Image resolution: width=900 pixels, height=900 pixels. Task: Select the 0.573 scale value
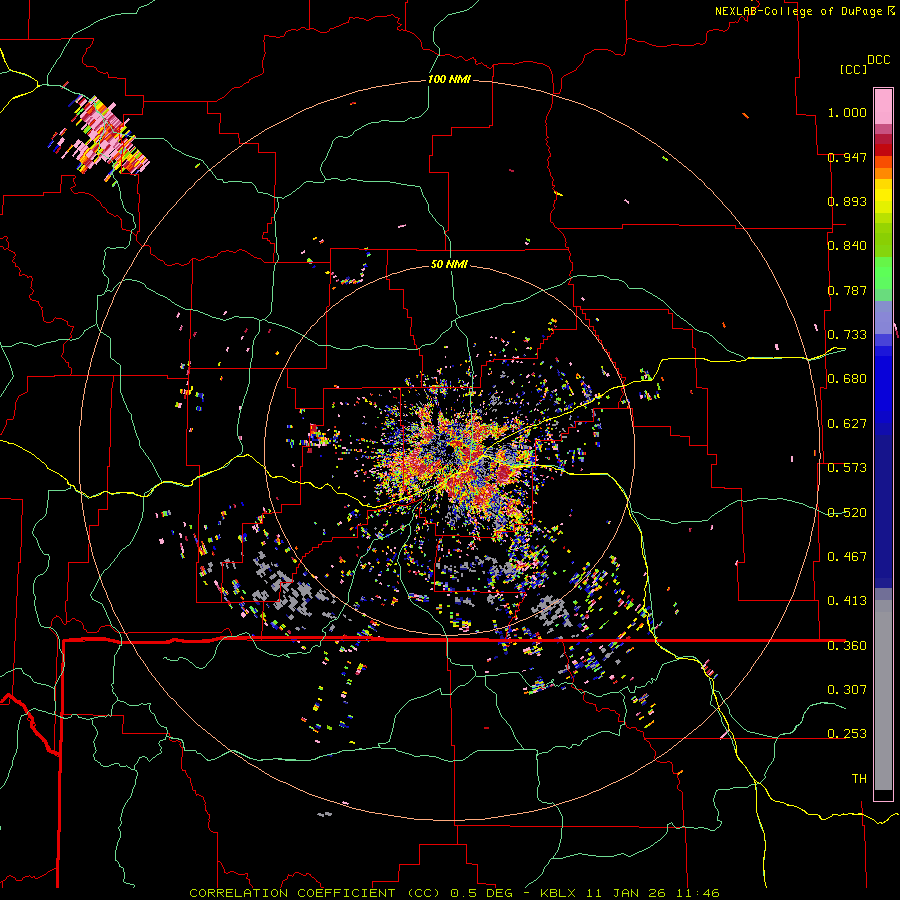847,468
